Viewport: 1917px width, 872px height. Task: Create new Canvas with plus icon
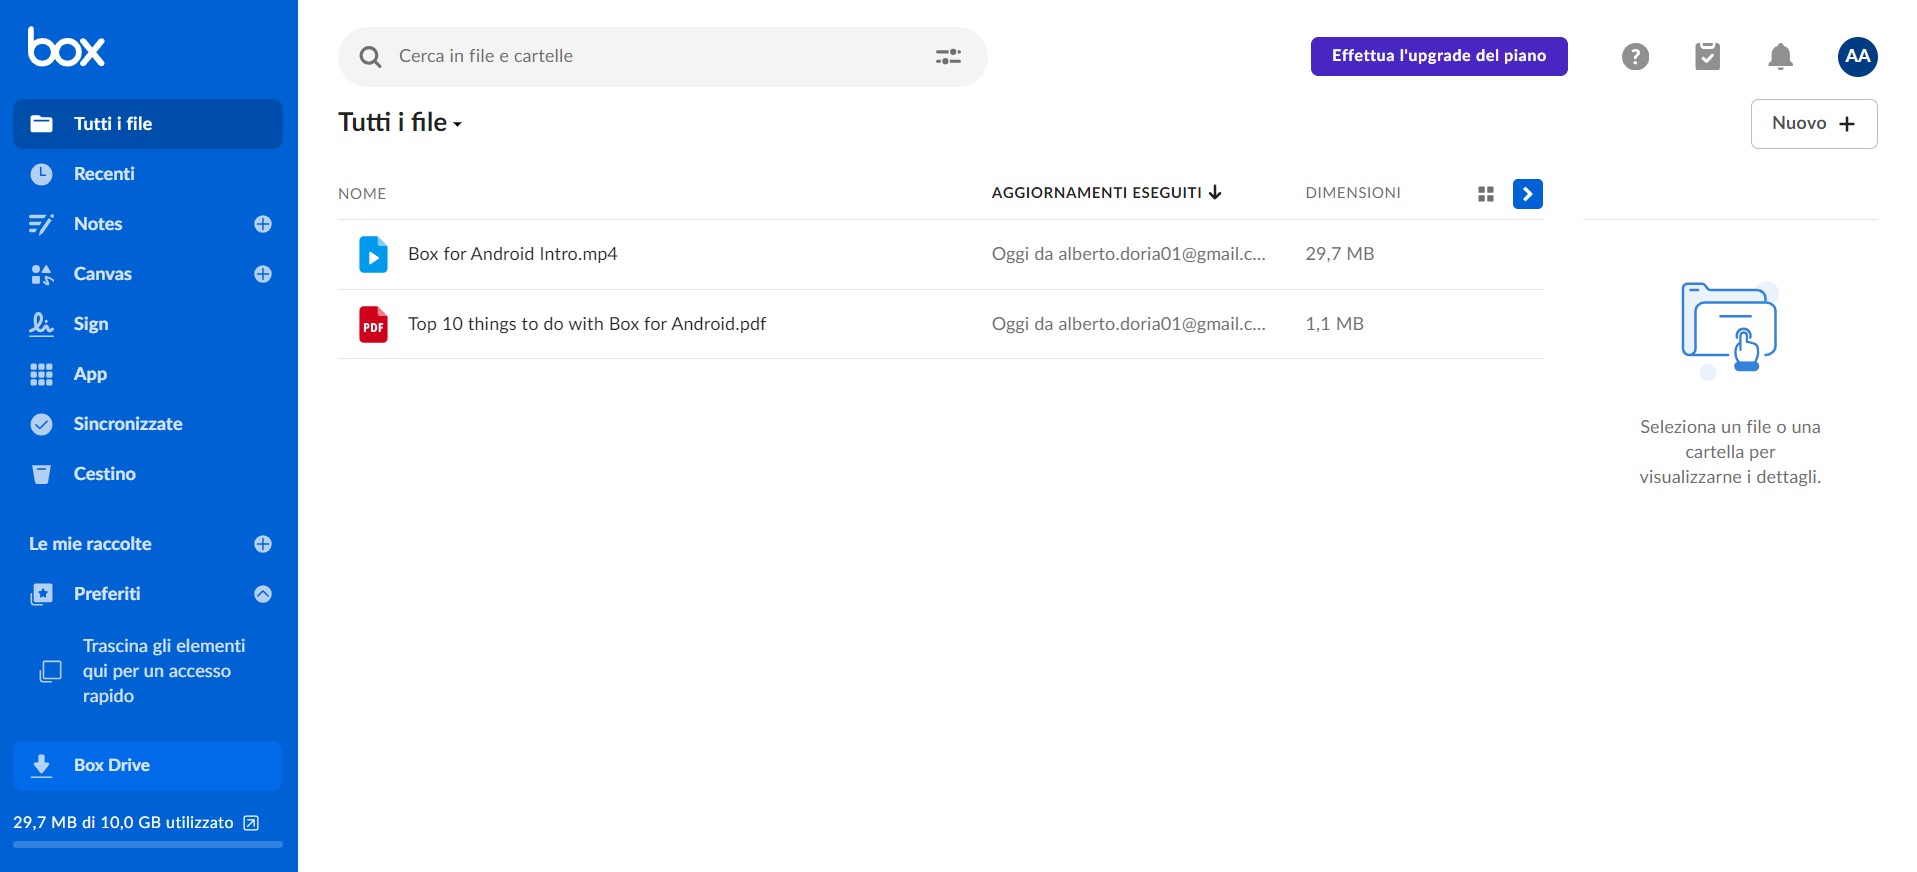pyautogui.click(x=263, y=274)
